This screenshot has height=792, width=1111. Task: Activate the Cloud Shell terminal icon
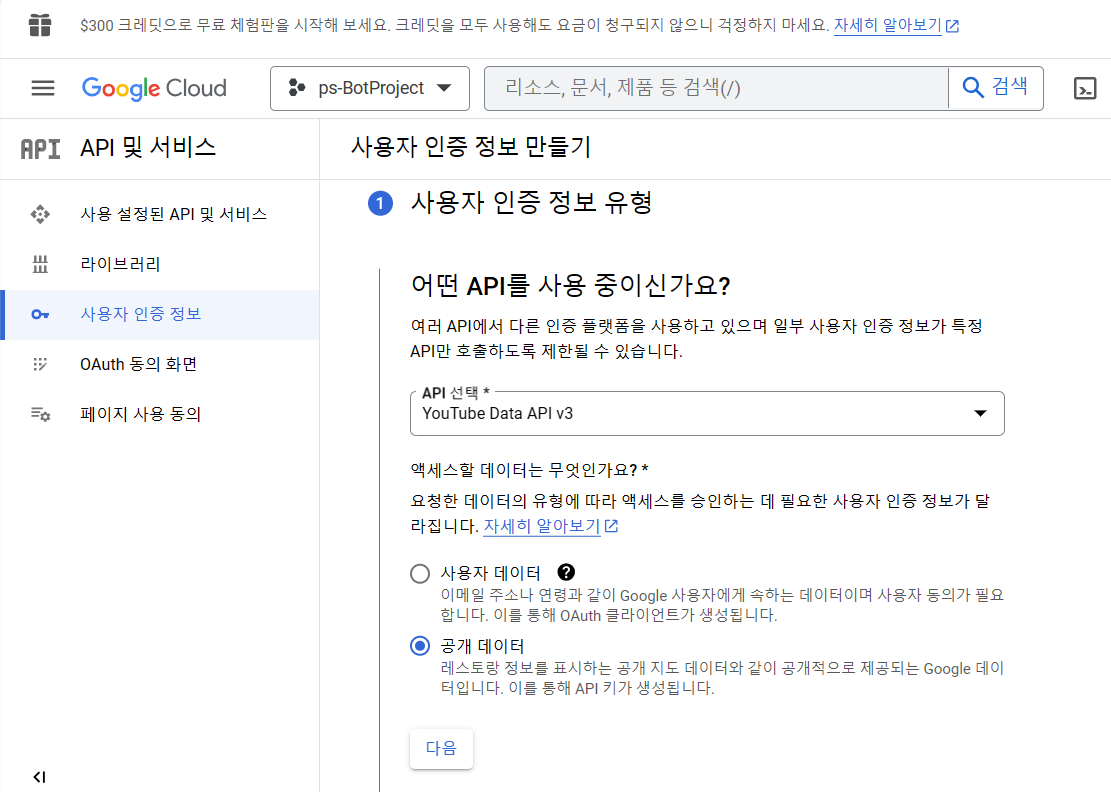[x=1085, y=89]
